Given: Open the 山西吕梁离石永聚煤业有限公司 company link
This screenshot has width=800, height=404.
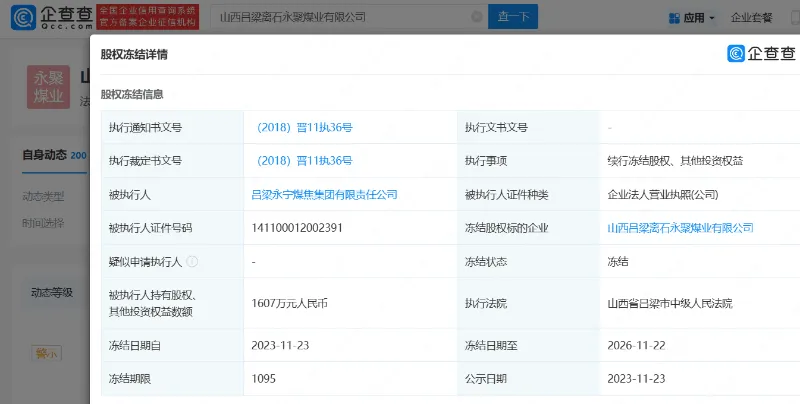Looking at the screenshot, I should coord(680,228).
